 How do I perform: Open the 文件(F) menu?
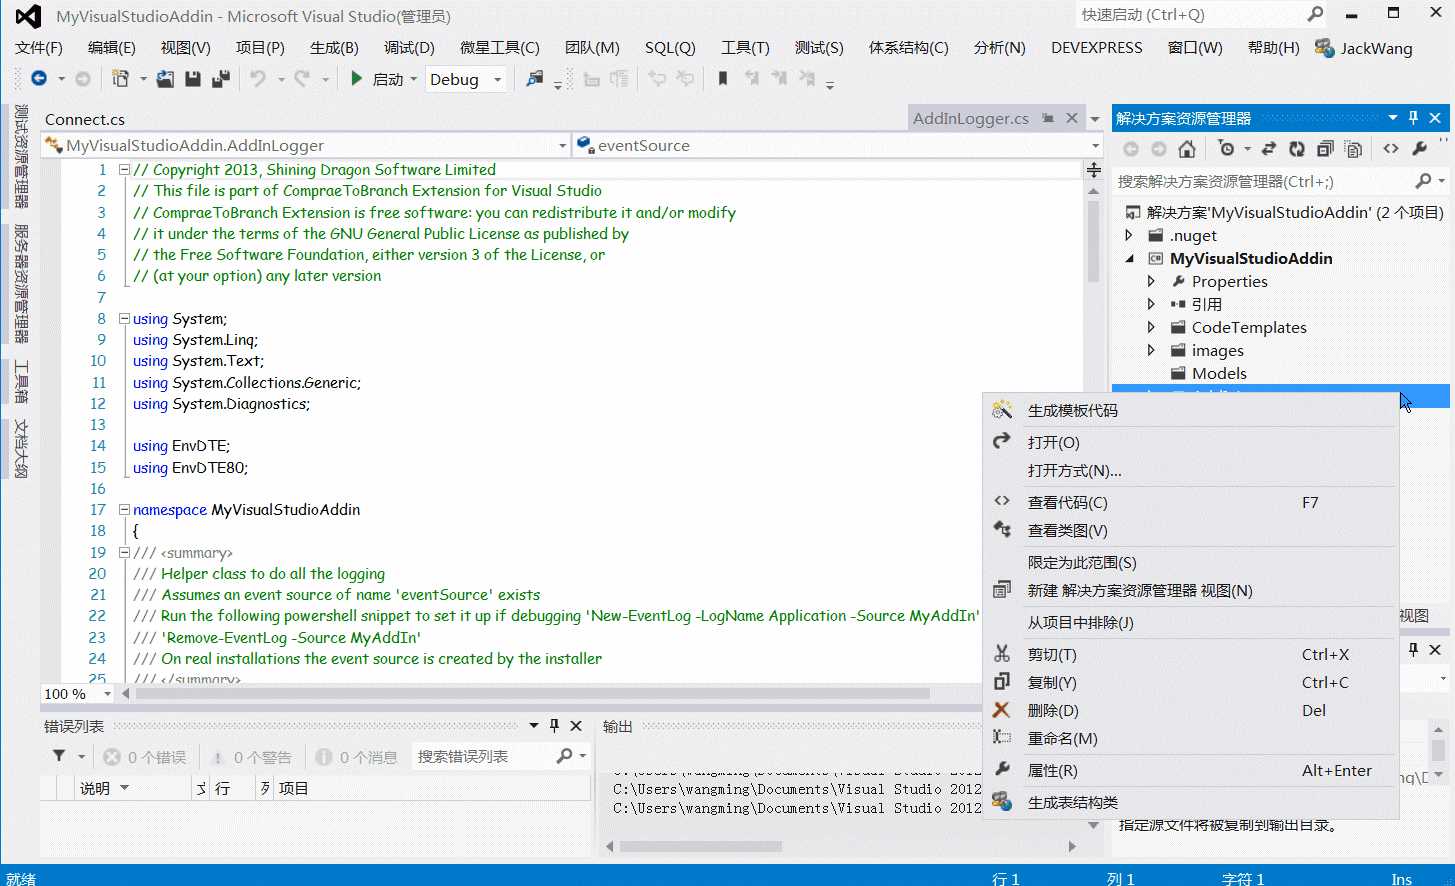(x=38, y=48)
